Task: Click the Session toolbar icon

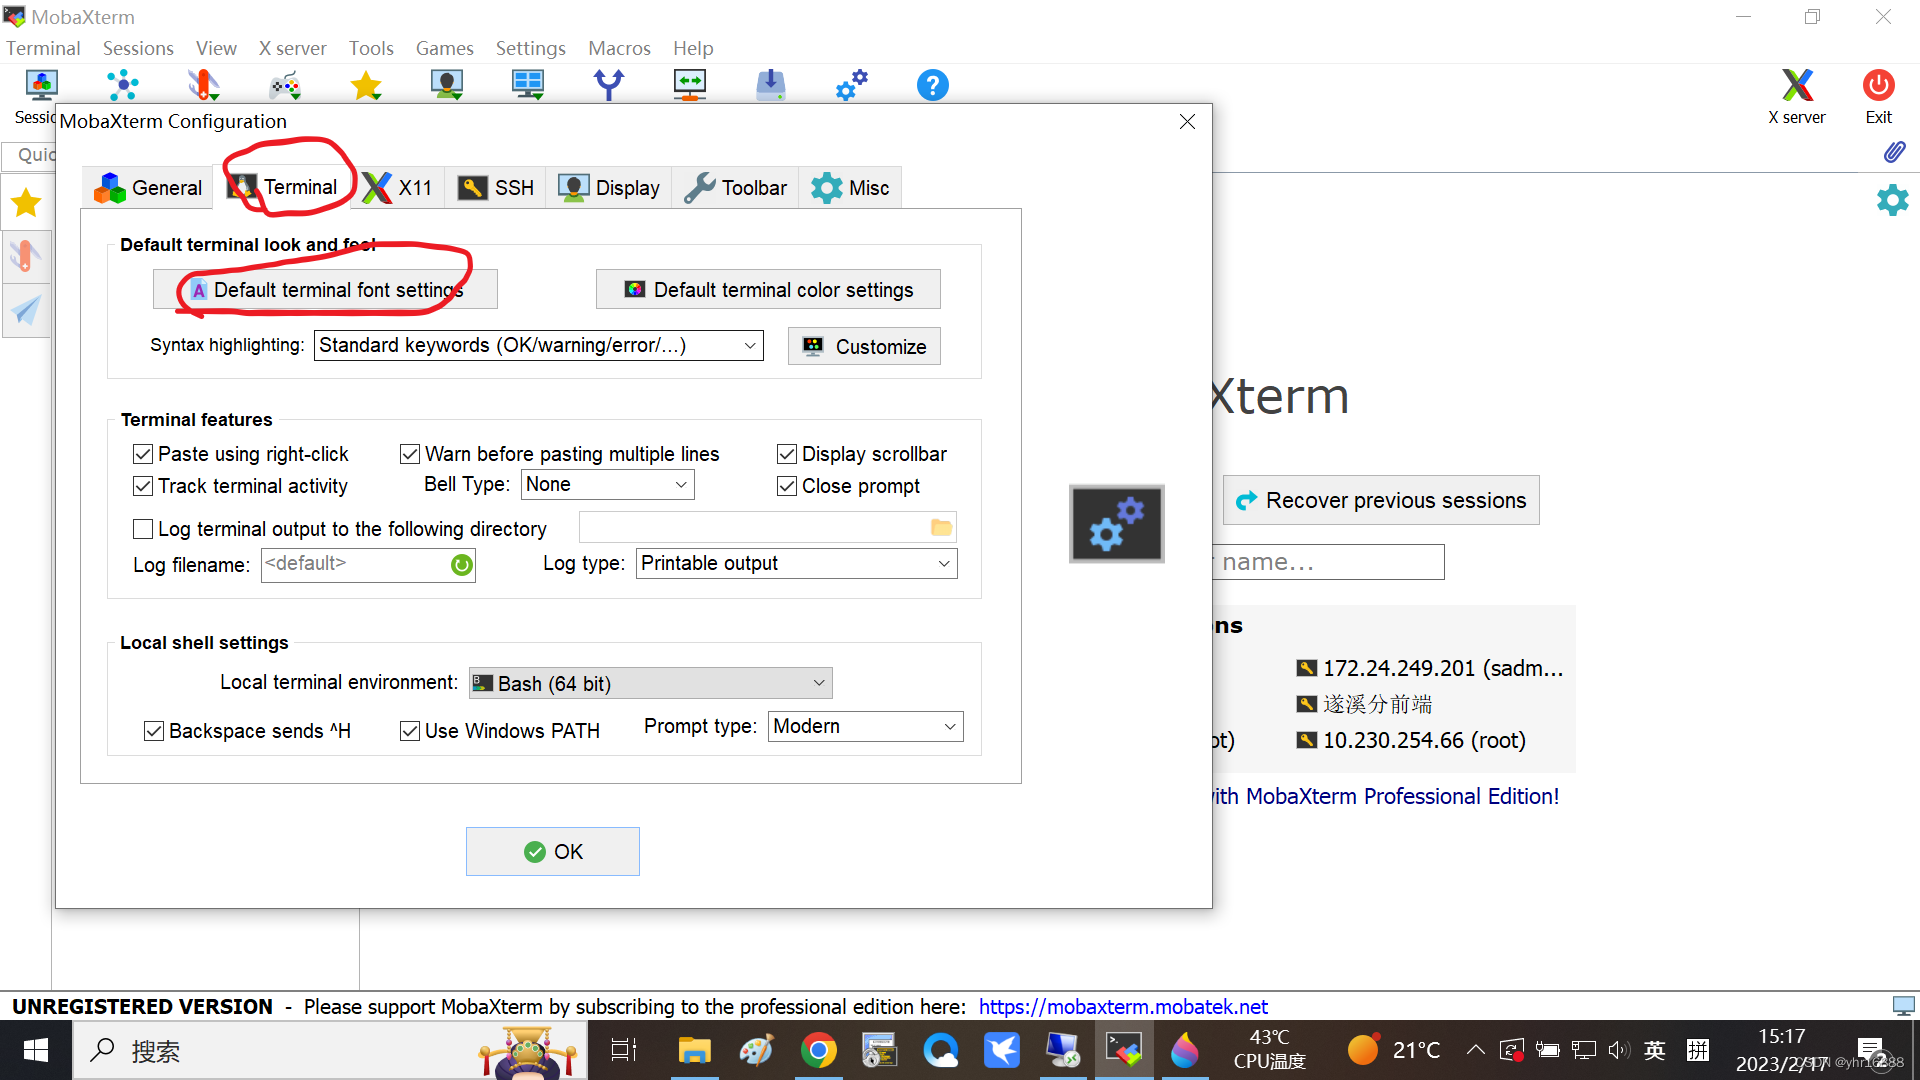Action: tap(41, 86)
